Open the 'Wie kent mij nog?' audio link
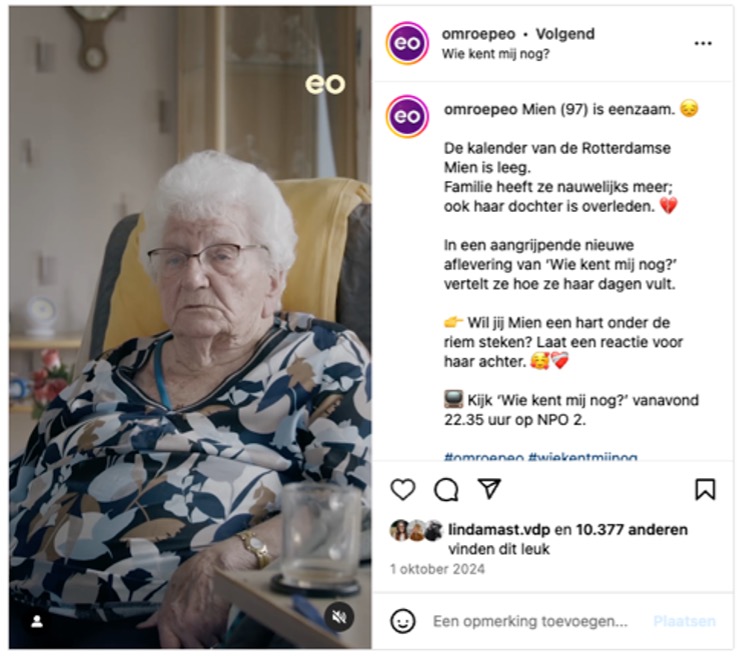Screen dimensions: 751x660 click(x=495, y=54)
